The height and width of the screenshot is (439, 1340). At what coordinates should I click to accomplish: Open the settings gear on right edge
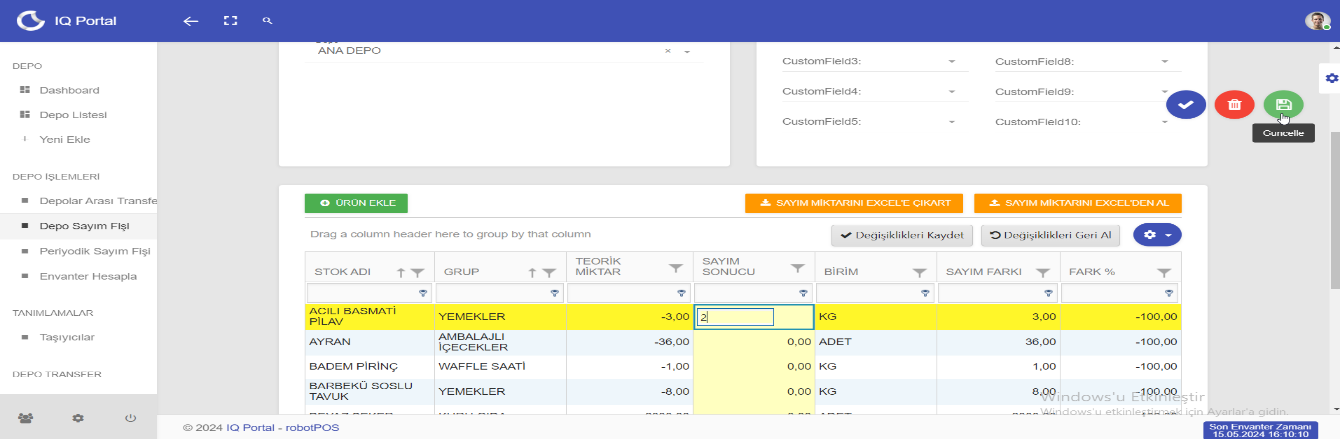click(1331, 78)
